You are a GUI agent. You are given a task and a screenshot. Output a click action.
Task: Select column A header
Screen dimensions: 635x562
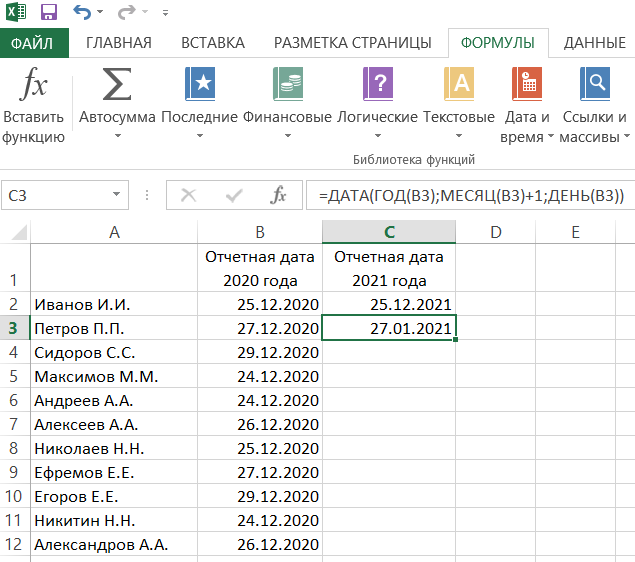(x=114, y=232)
